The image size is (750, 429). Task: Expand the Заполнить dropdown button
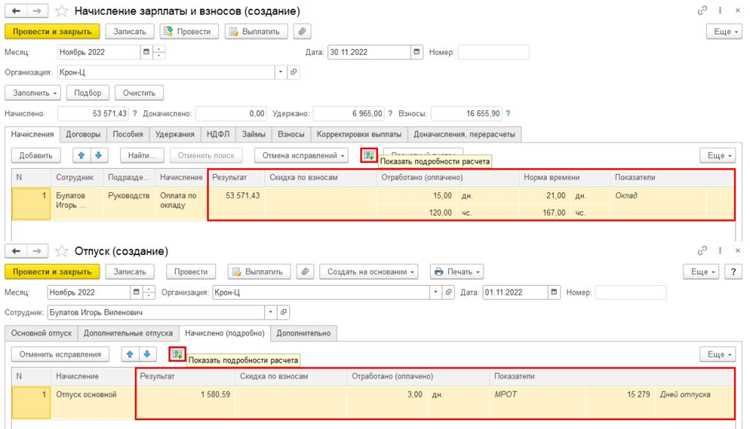pyautogui.click(x=33, y=93)
